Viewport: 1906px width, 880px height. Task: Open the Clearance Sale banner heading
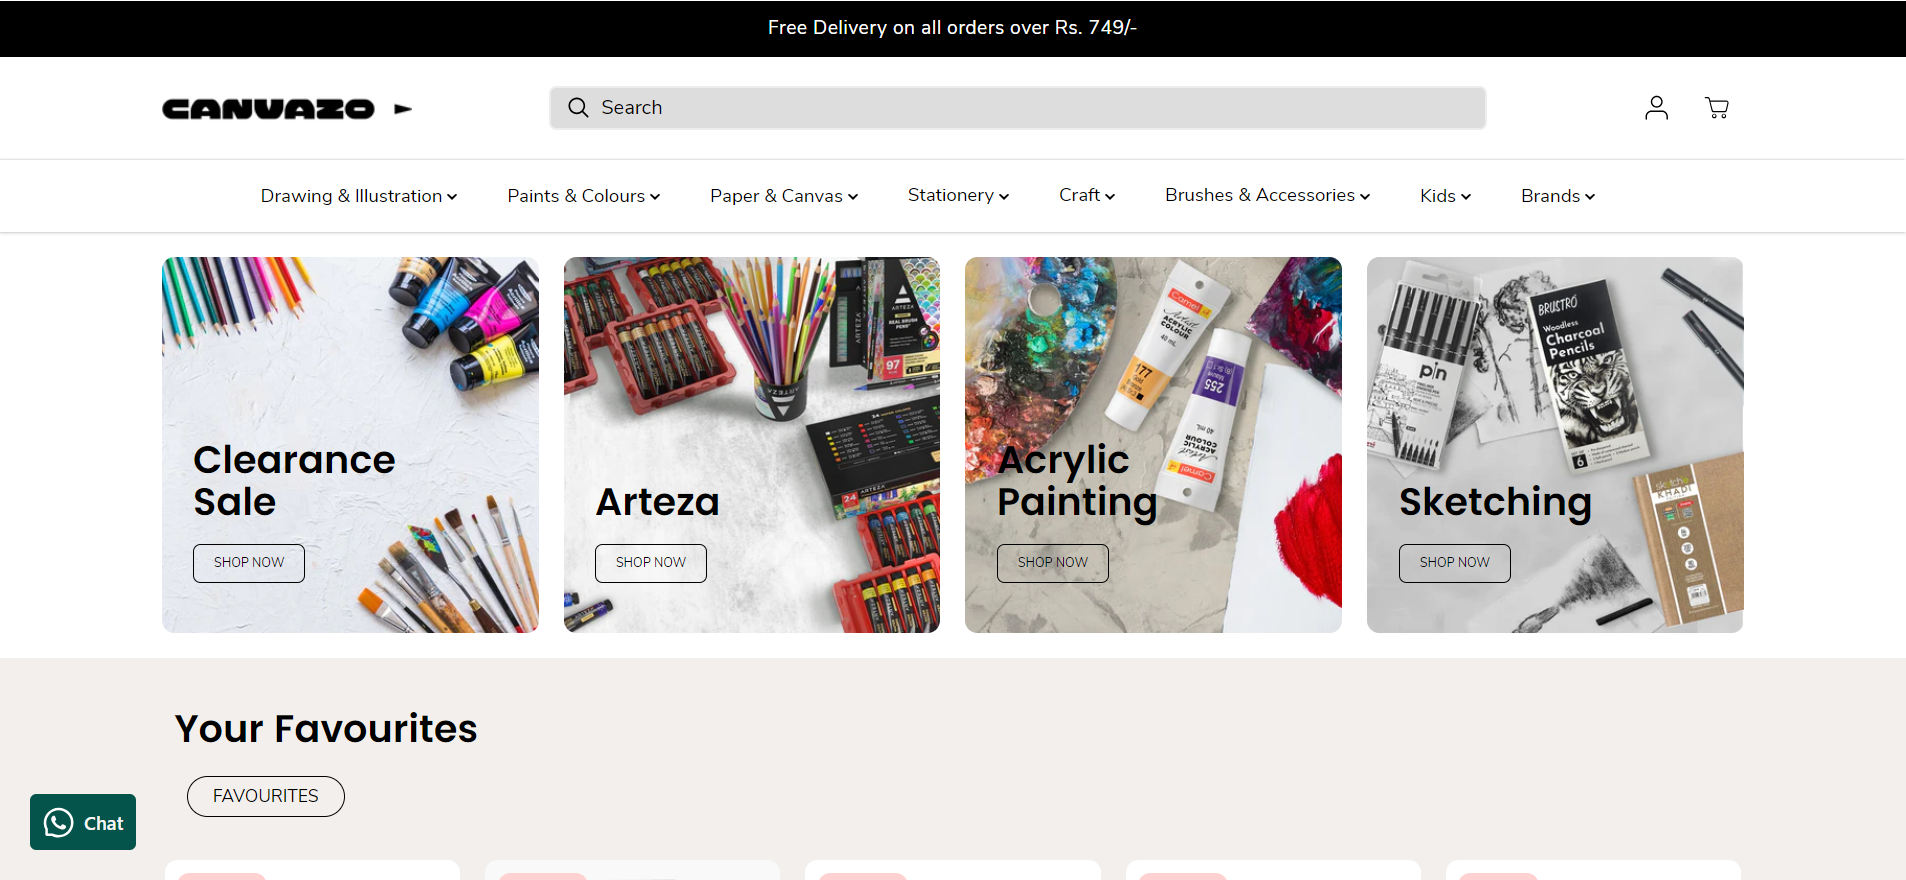coord(294,480)
